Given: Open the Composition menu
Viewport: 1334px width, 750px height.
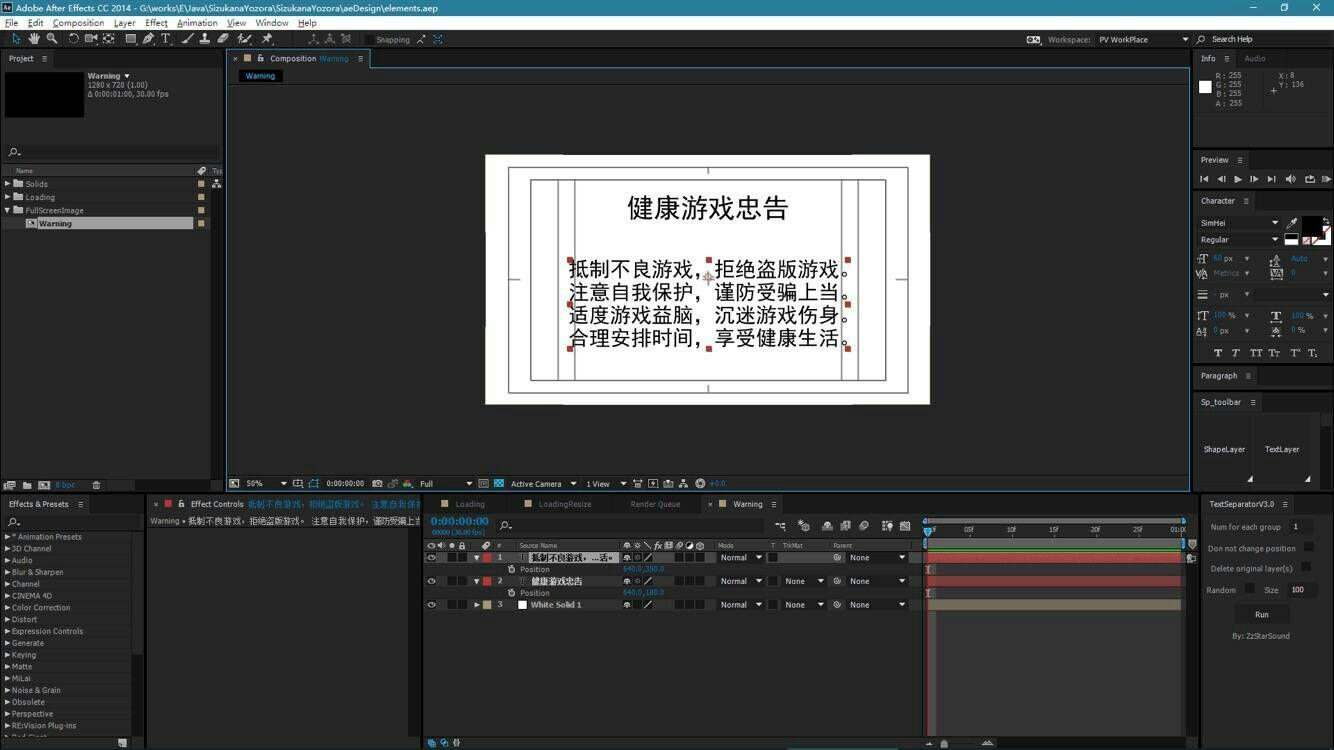Looking at the screenshot, I should [x=78, y=22].
